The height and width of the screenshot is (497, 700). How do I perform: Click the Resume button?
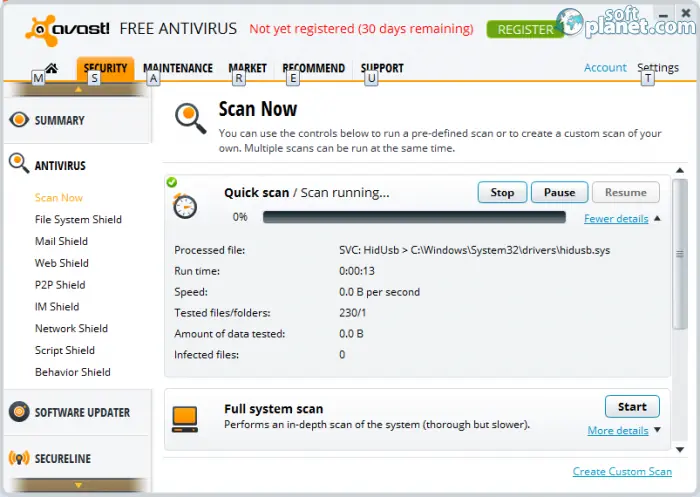625,192
